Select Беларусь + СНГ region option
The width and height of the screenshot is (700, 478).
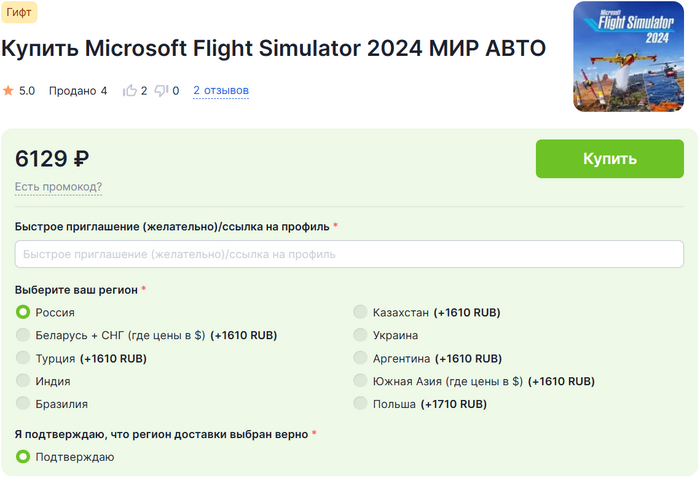(23, 335)
